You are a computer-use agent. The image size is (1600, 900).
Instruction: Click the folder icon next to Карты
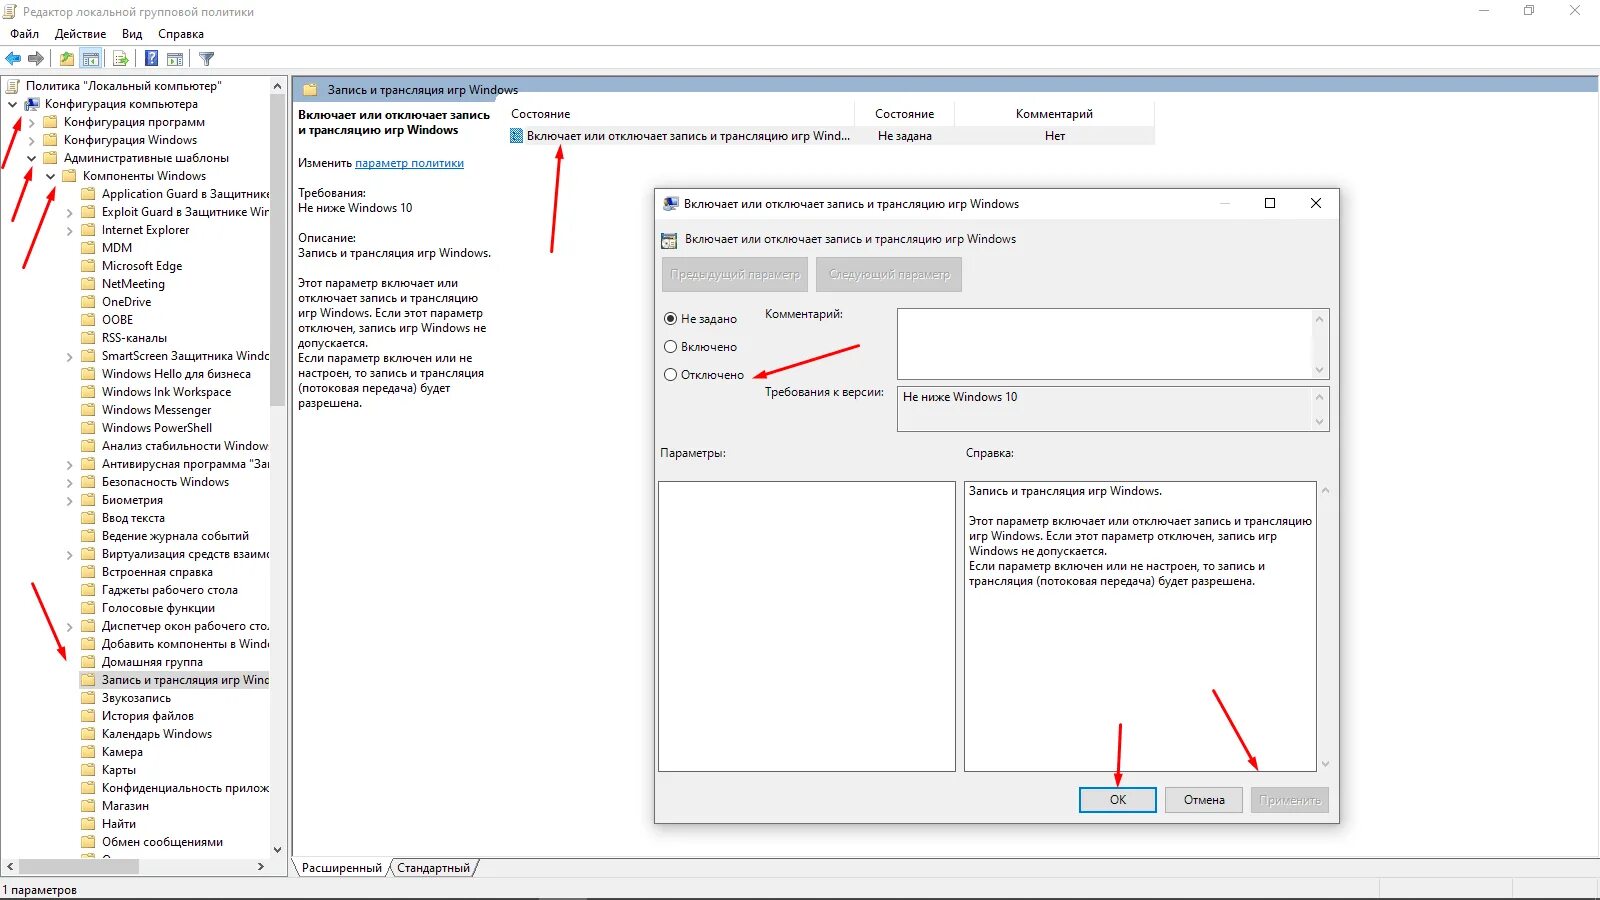88,770
